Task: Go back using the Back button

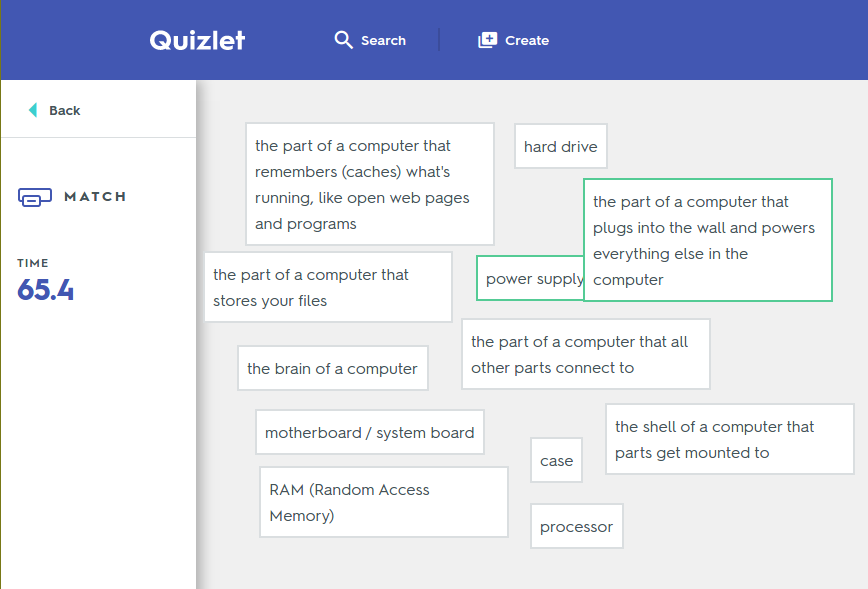Action: (x=54, y=110)
